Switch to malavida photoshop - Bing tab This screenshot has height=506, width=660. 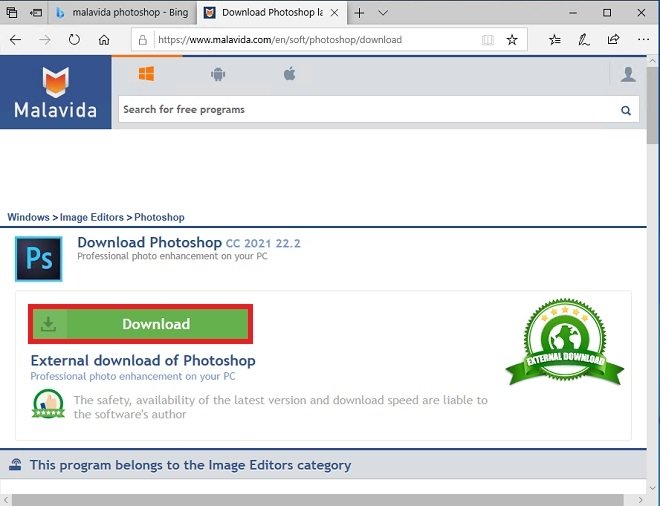(x=122, y=13)
